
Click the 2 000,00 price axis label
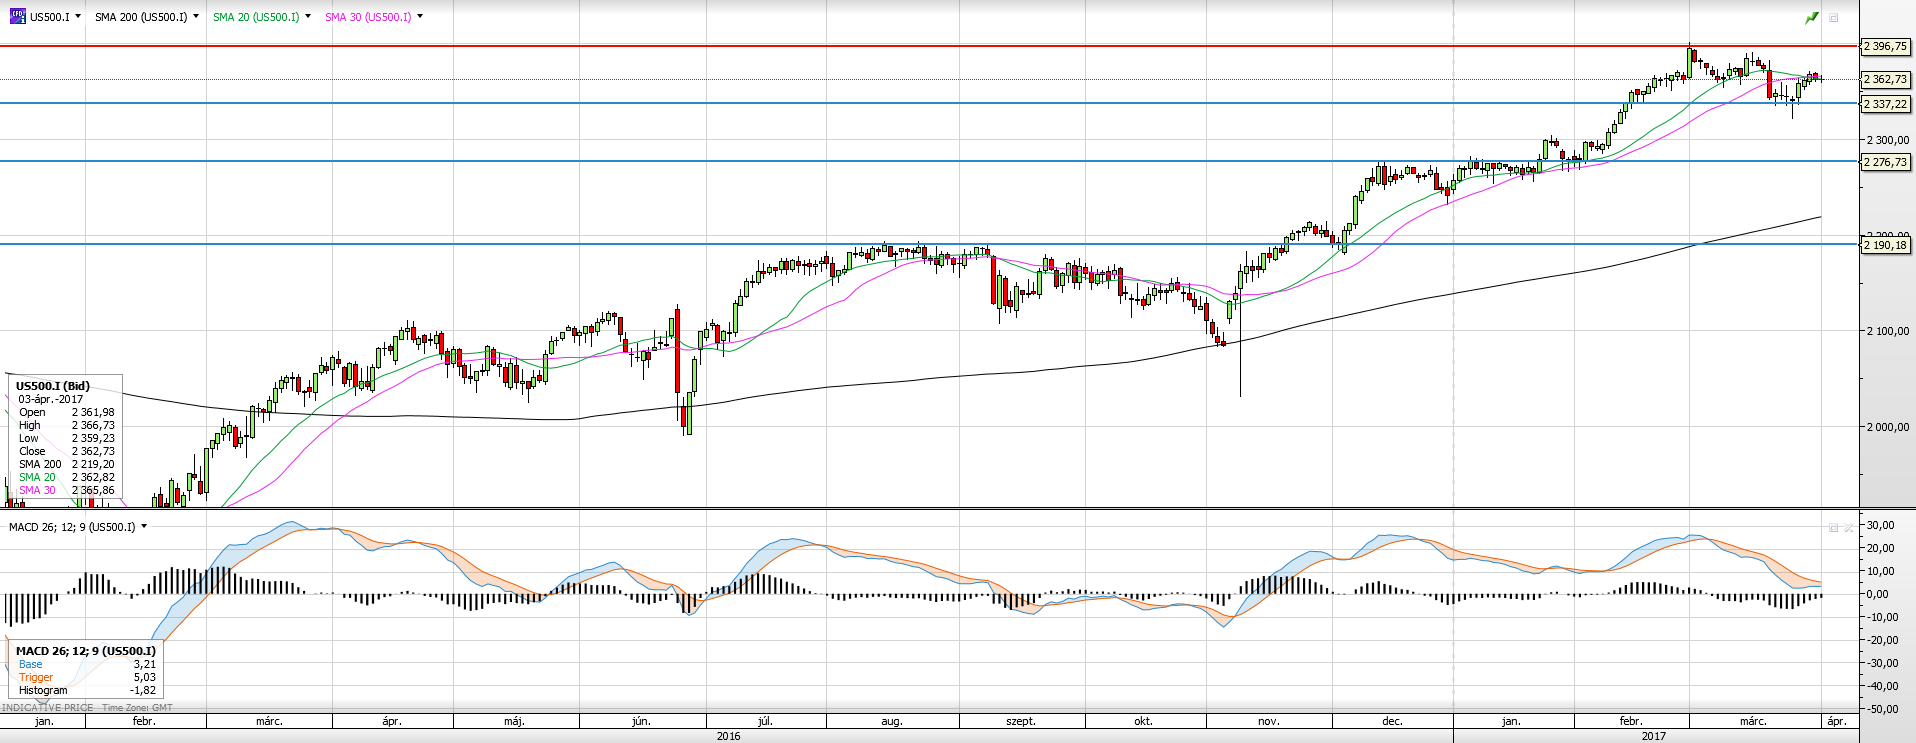(1888, 427)
